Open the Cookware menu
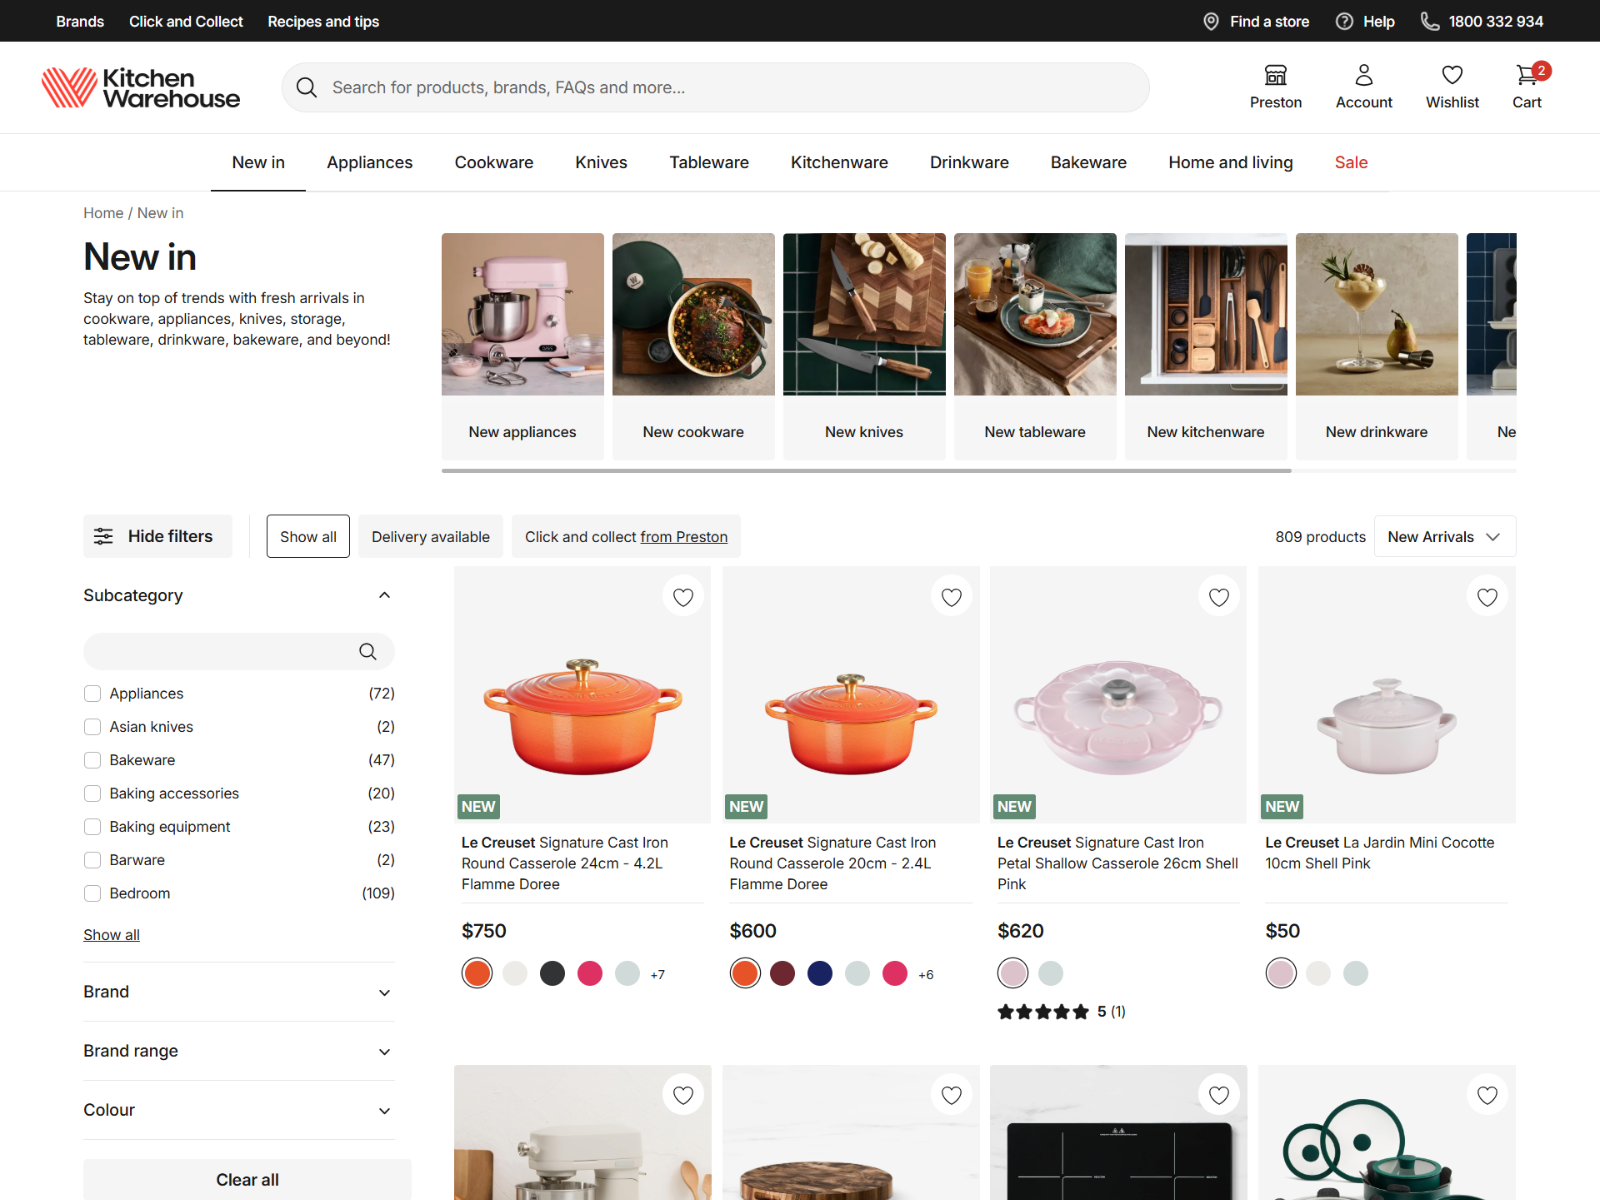The image size is (1600, 1200). pos(494,162)
